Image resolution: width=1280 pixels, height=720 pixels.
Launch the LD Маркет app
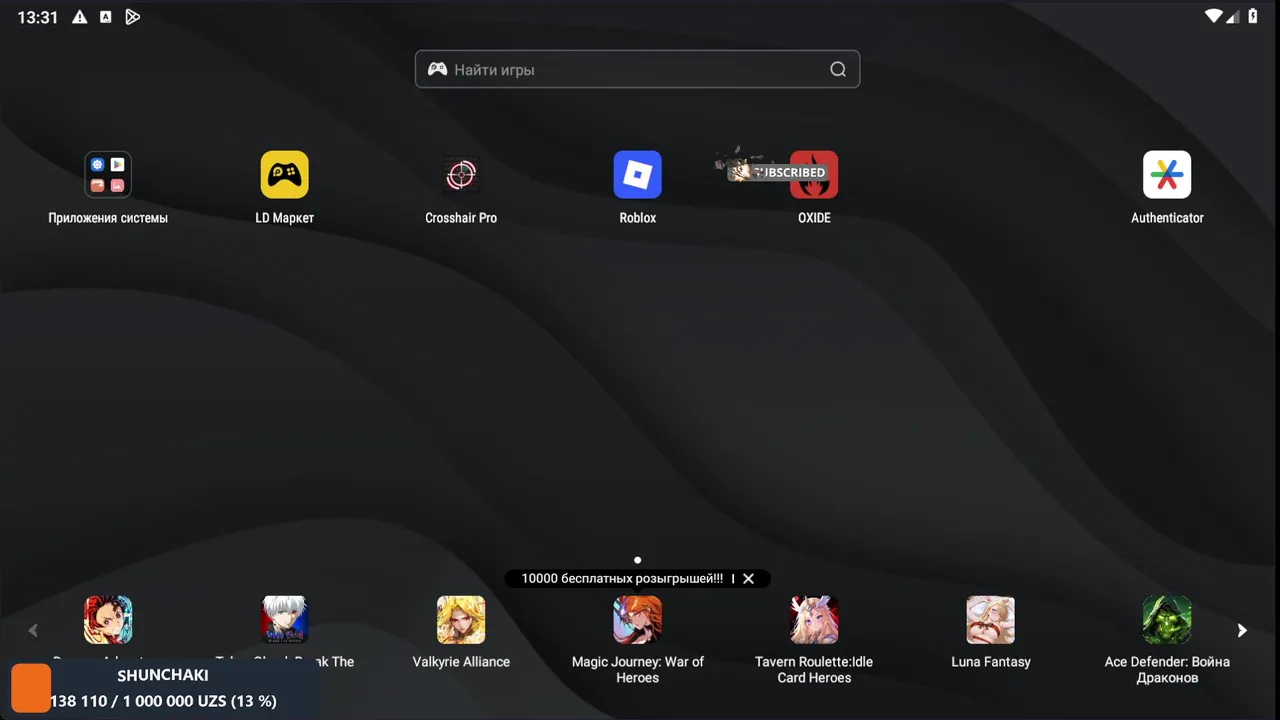click(285, 175)
